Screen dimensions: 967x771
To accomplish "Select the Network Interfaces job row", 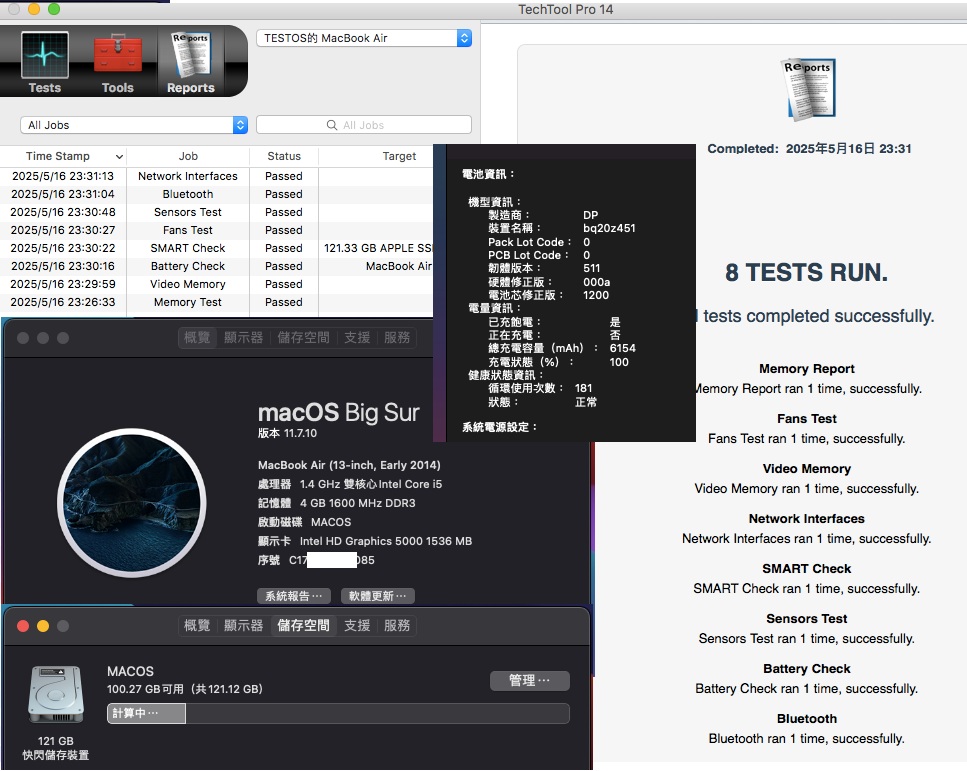I will [x=216, y=176].
